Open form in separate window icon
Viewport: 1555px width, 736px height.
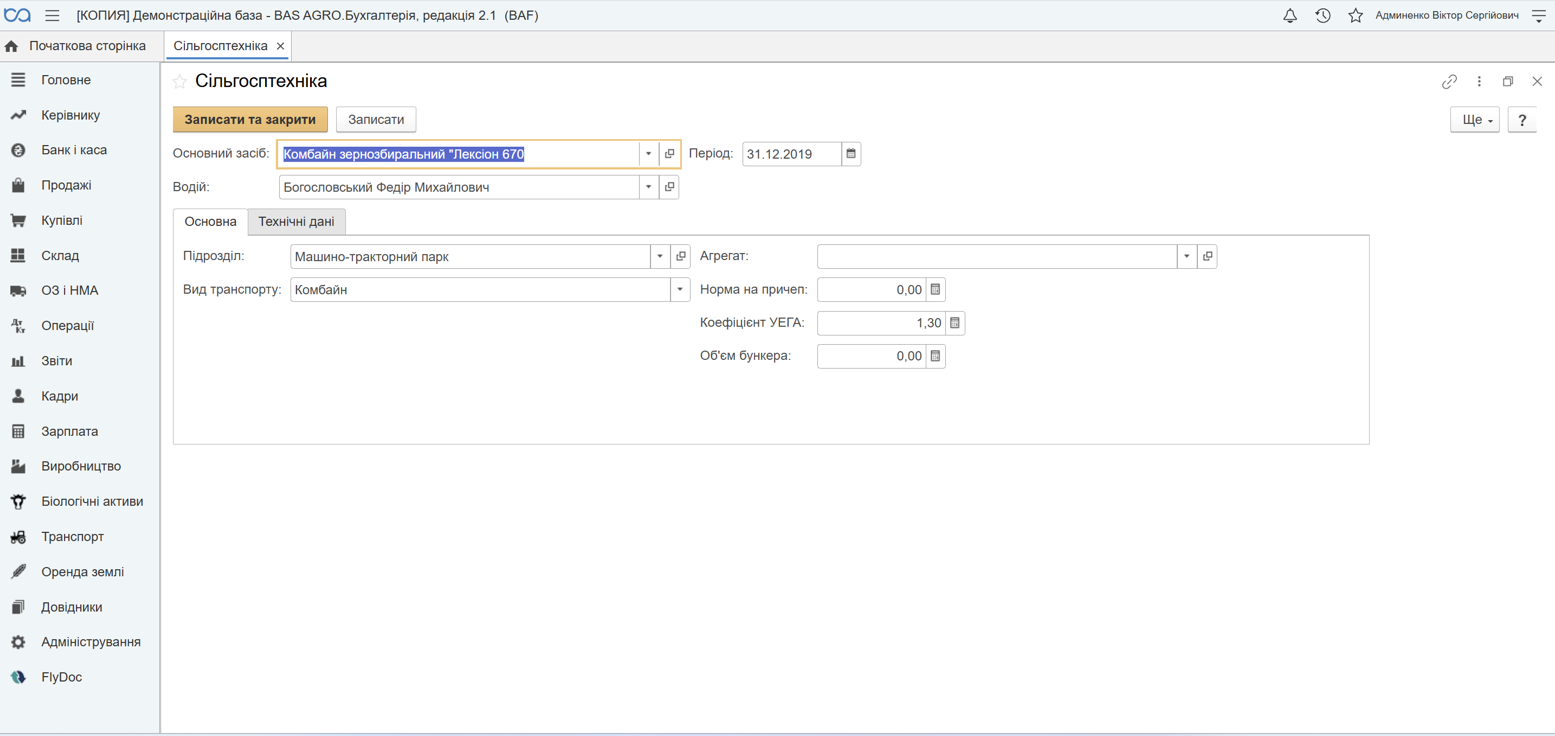click(1508, 82)
